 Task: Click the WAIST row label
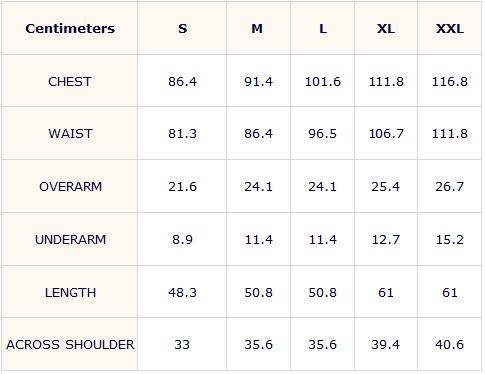pos(70,134)
